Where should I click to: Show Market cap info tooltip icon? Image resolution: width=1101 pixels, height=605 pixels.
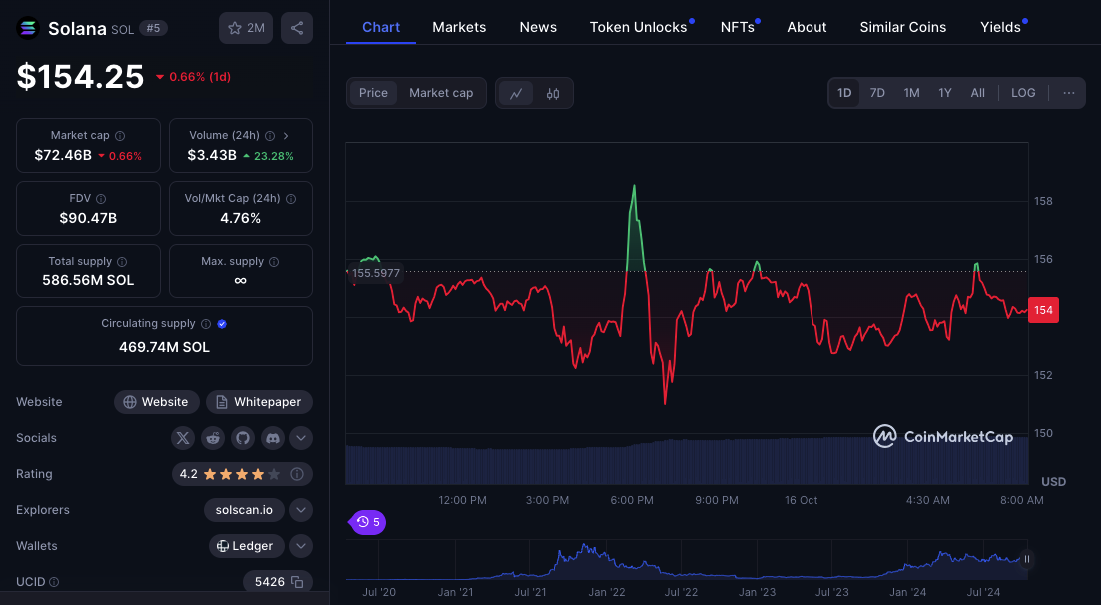pyautogui.click(x=120, y=135)
